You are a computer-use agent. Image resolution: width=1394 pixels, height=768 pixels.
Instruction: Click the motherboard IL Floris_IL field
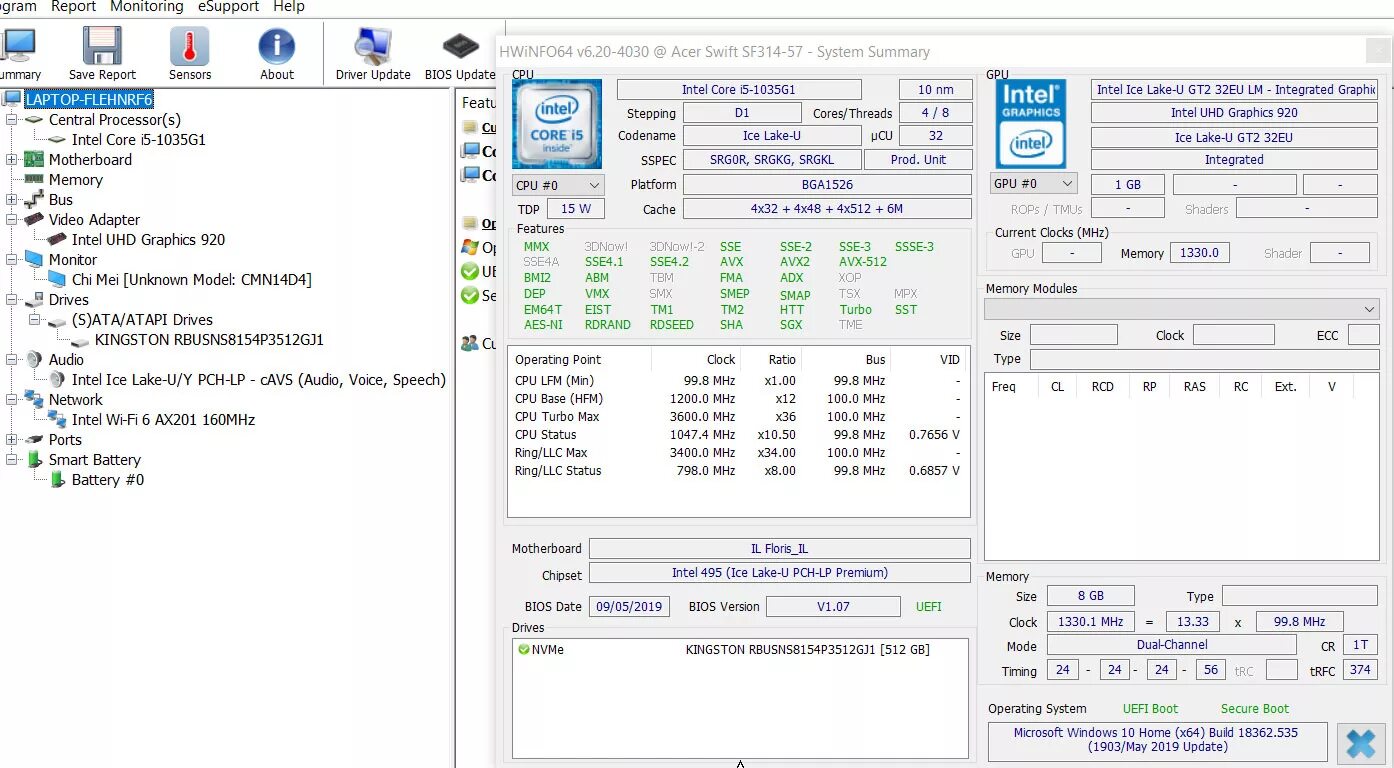pos(779,549)
